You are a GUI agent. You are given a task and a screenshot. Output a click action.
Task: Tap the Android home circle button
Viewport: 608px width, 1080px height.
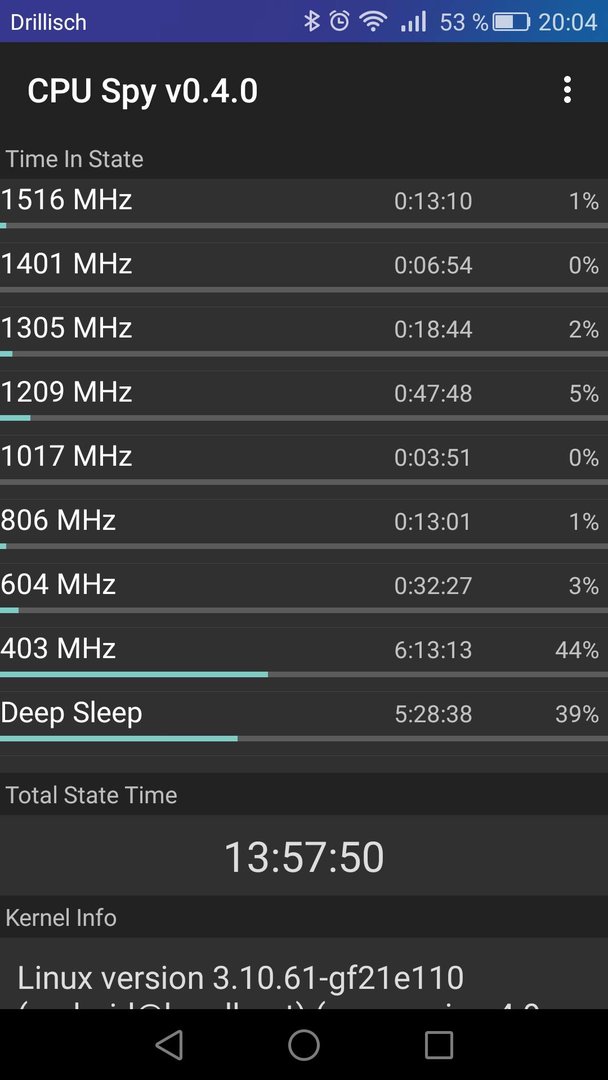[x=304, y=1045]
